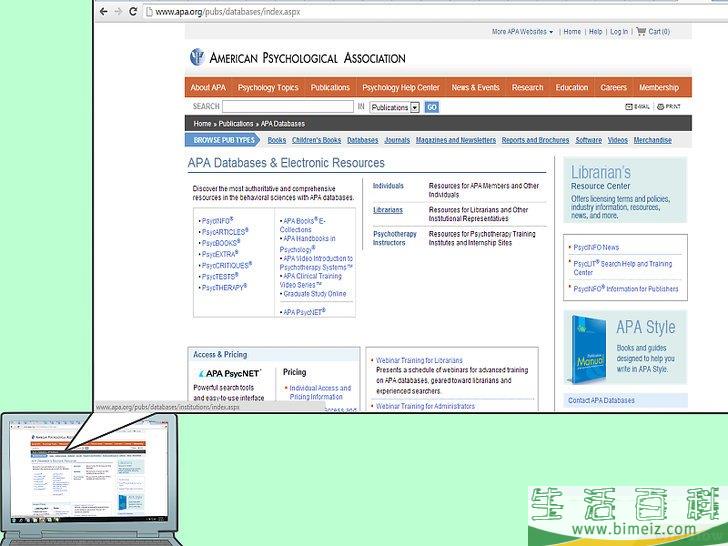
Task: Open PsycLIT Search Help and Training Center
Action: 623,268
